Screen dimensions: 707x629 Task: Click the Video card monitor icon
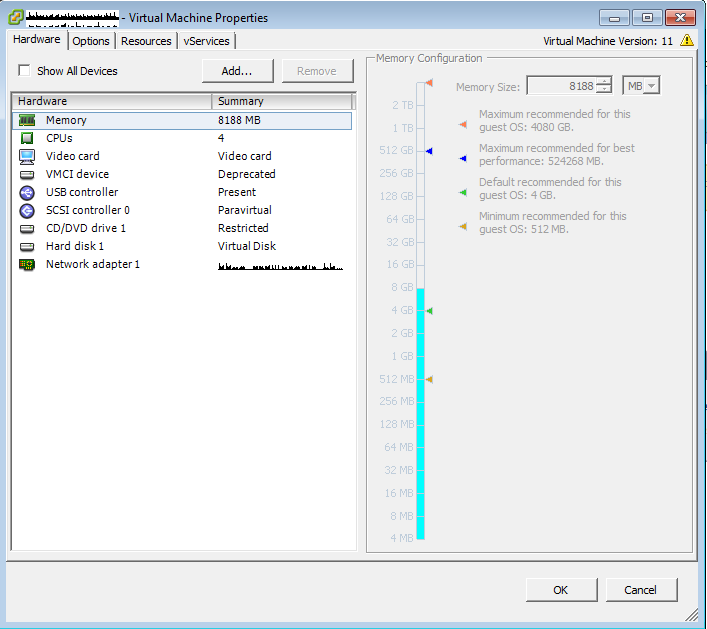[27, 156]
